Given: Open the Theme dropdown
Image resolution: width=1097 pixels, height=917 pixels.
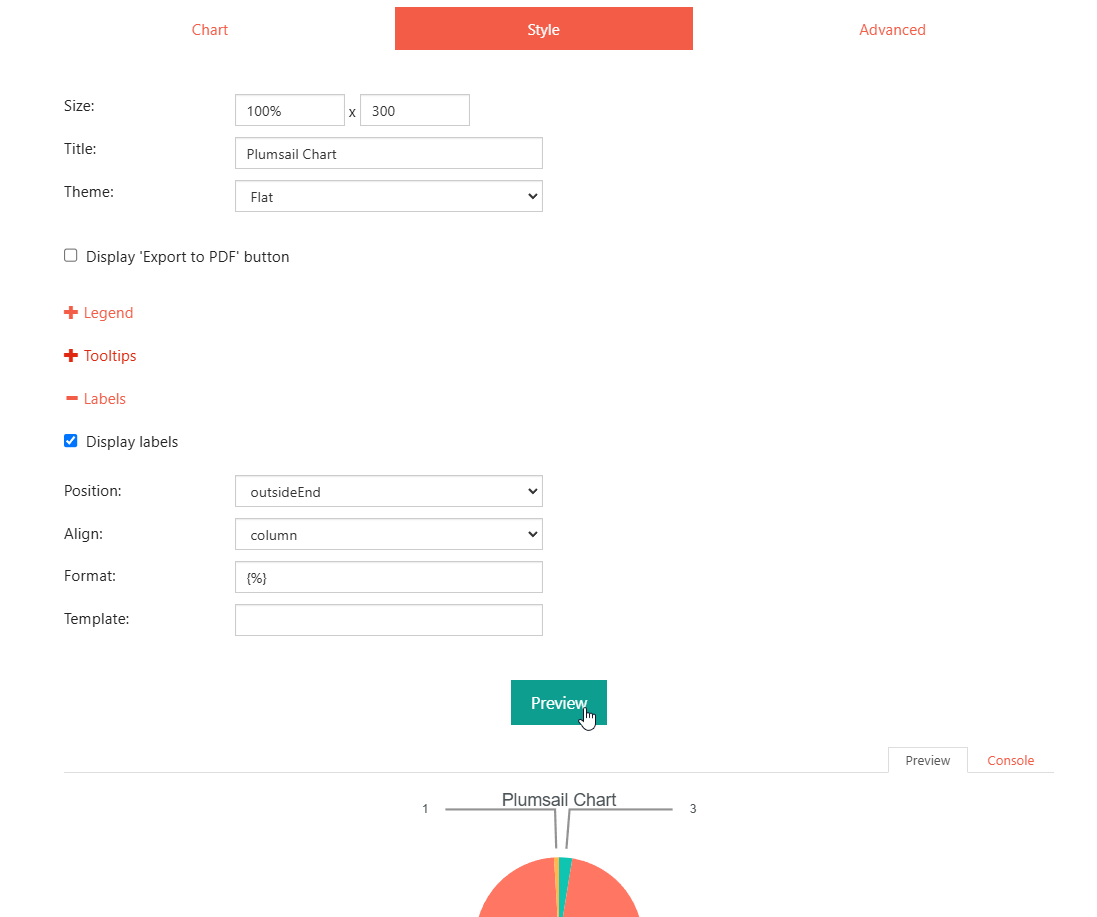Looking at the screenshot, I should pyautogui.click(x=388, y=197).
